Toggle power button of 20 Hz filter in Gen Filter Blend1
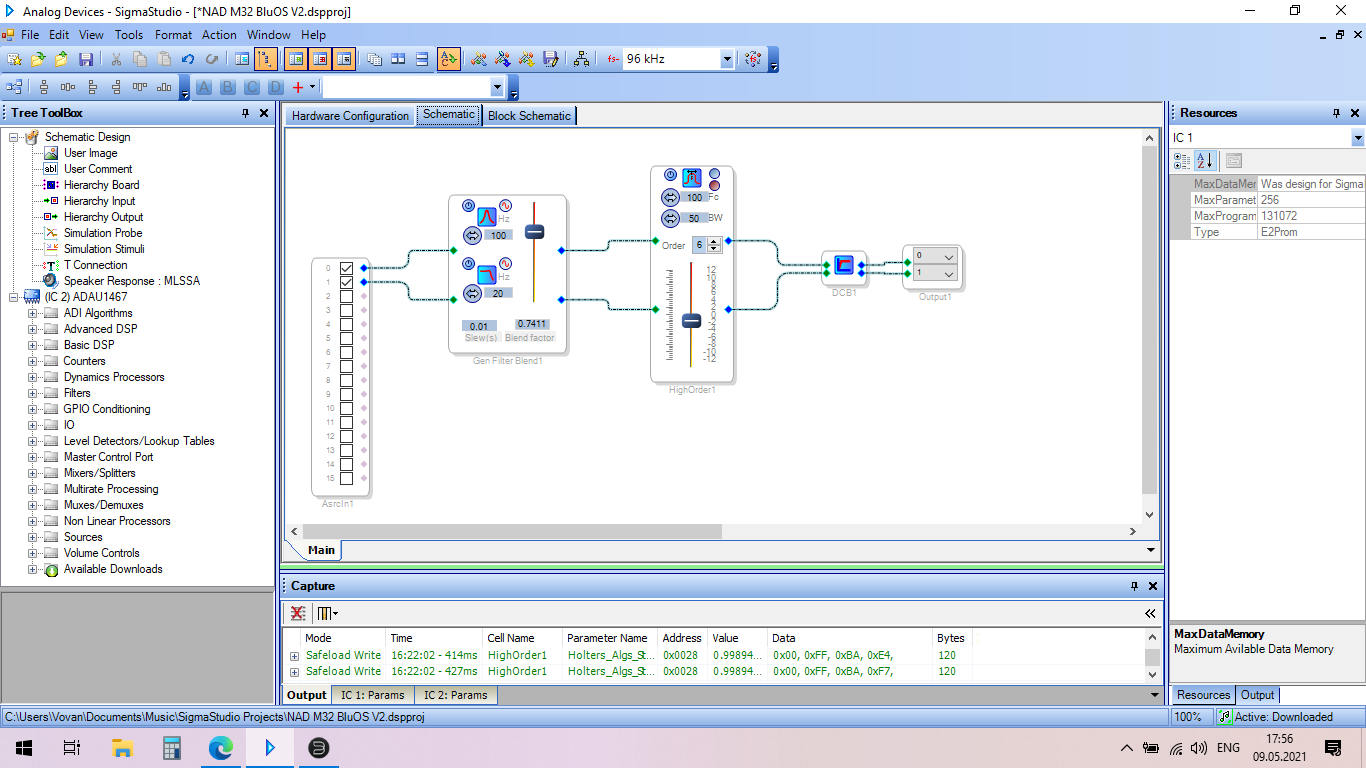 pyautogui.click(x=468, y=263)
